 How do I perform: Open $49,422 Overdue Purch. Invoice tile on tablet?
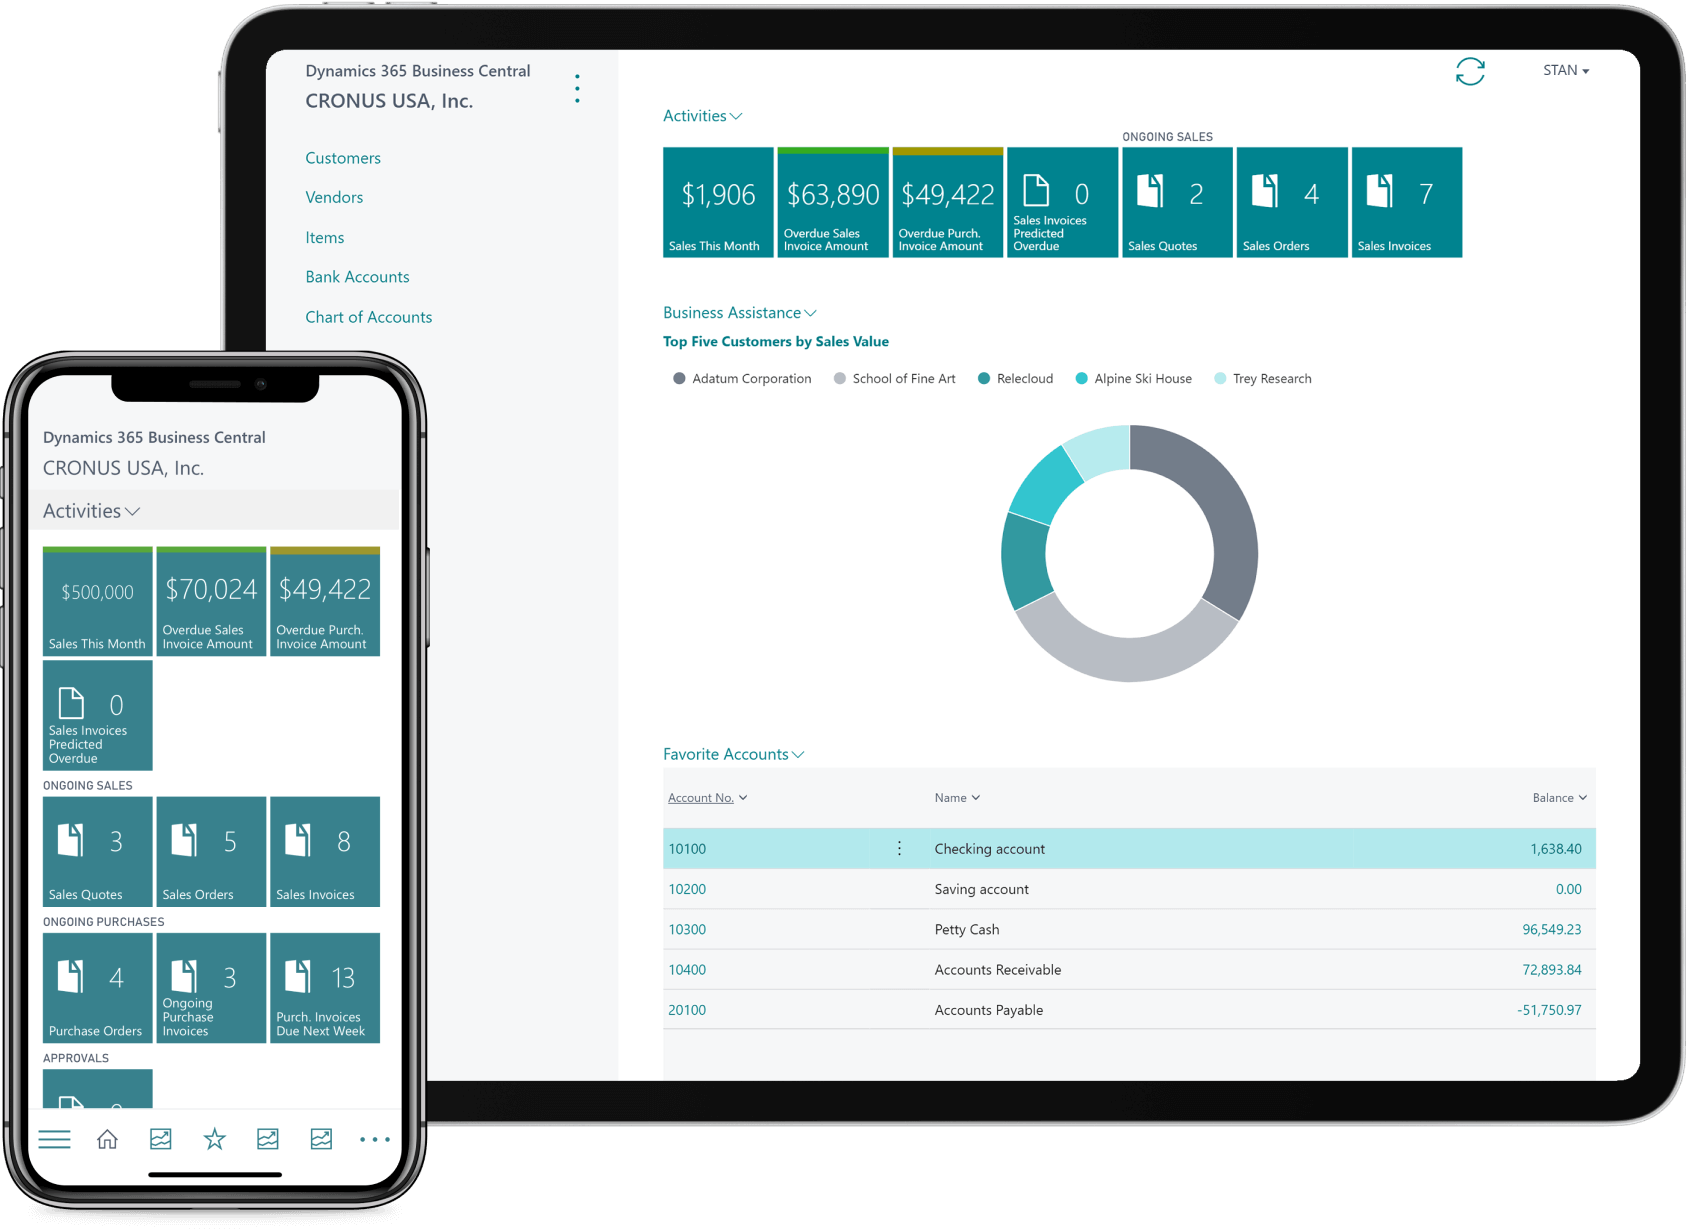[948, 202]
